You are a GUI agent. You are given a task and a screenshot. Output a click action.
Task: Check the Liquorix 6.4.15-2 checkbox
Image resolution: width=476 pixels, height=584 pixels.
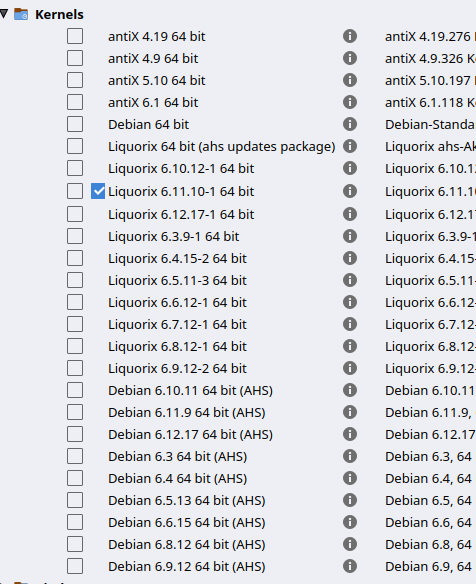[75, 258]
